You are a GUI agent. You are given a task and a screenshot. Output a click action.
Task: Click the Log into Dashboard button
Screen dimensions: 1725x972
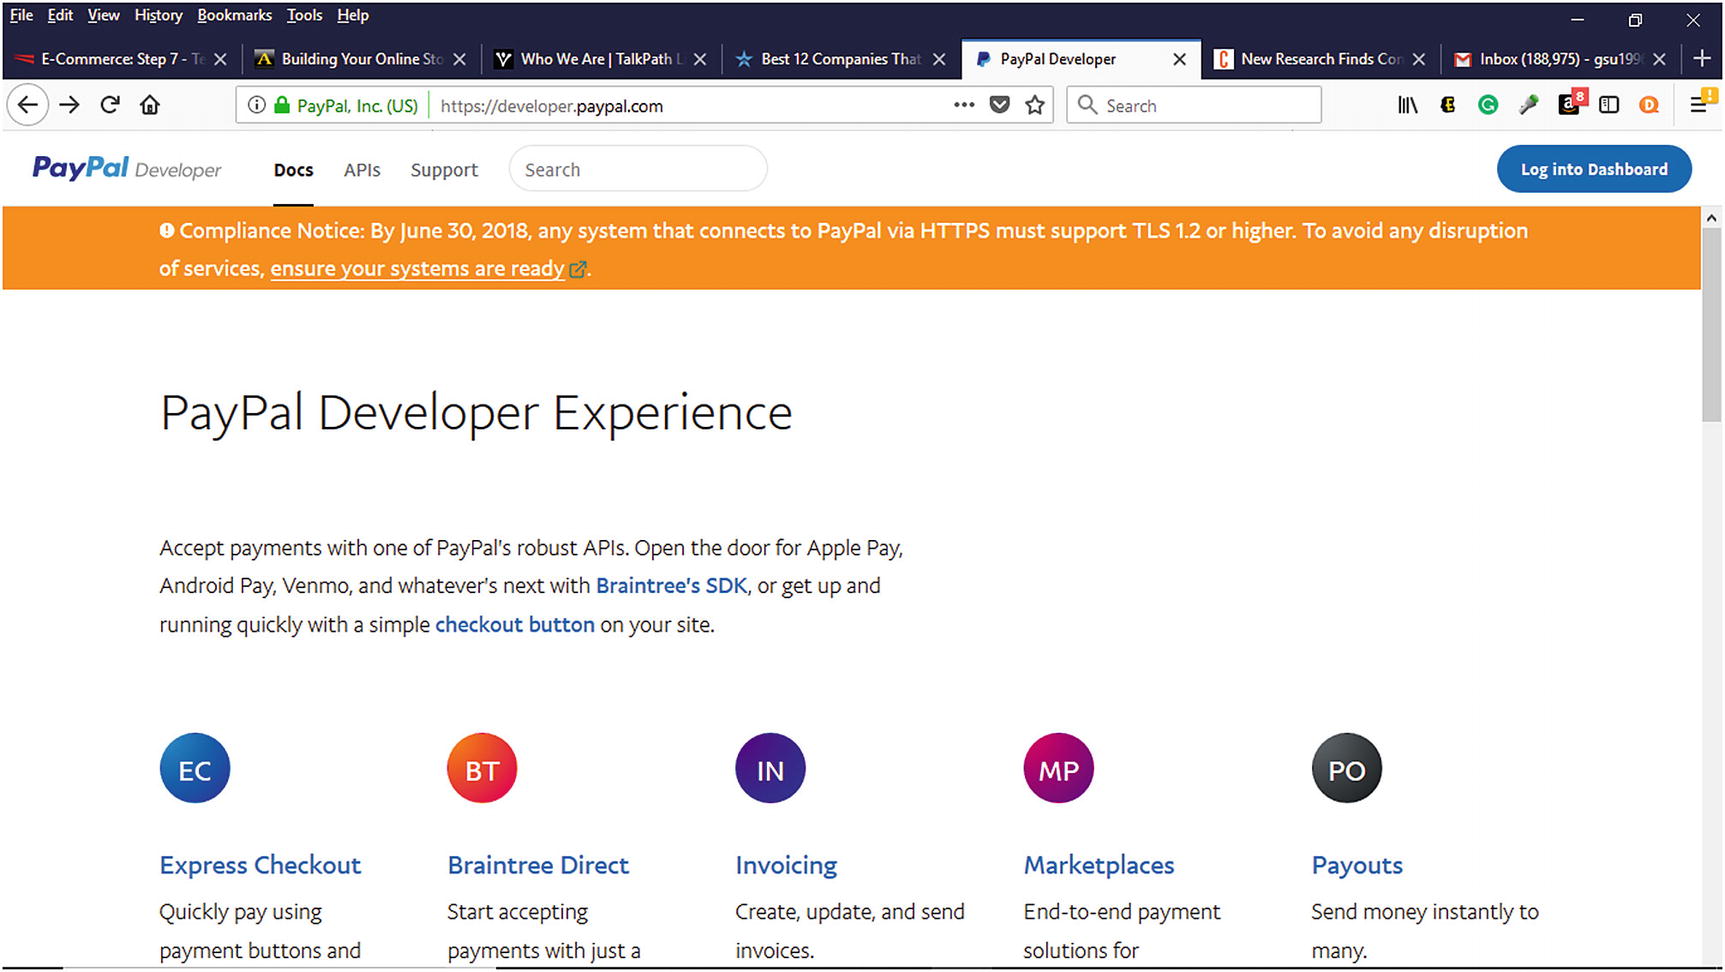(1593, 169)
